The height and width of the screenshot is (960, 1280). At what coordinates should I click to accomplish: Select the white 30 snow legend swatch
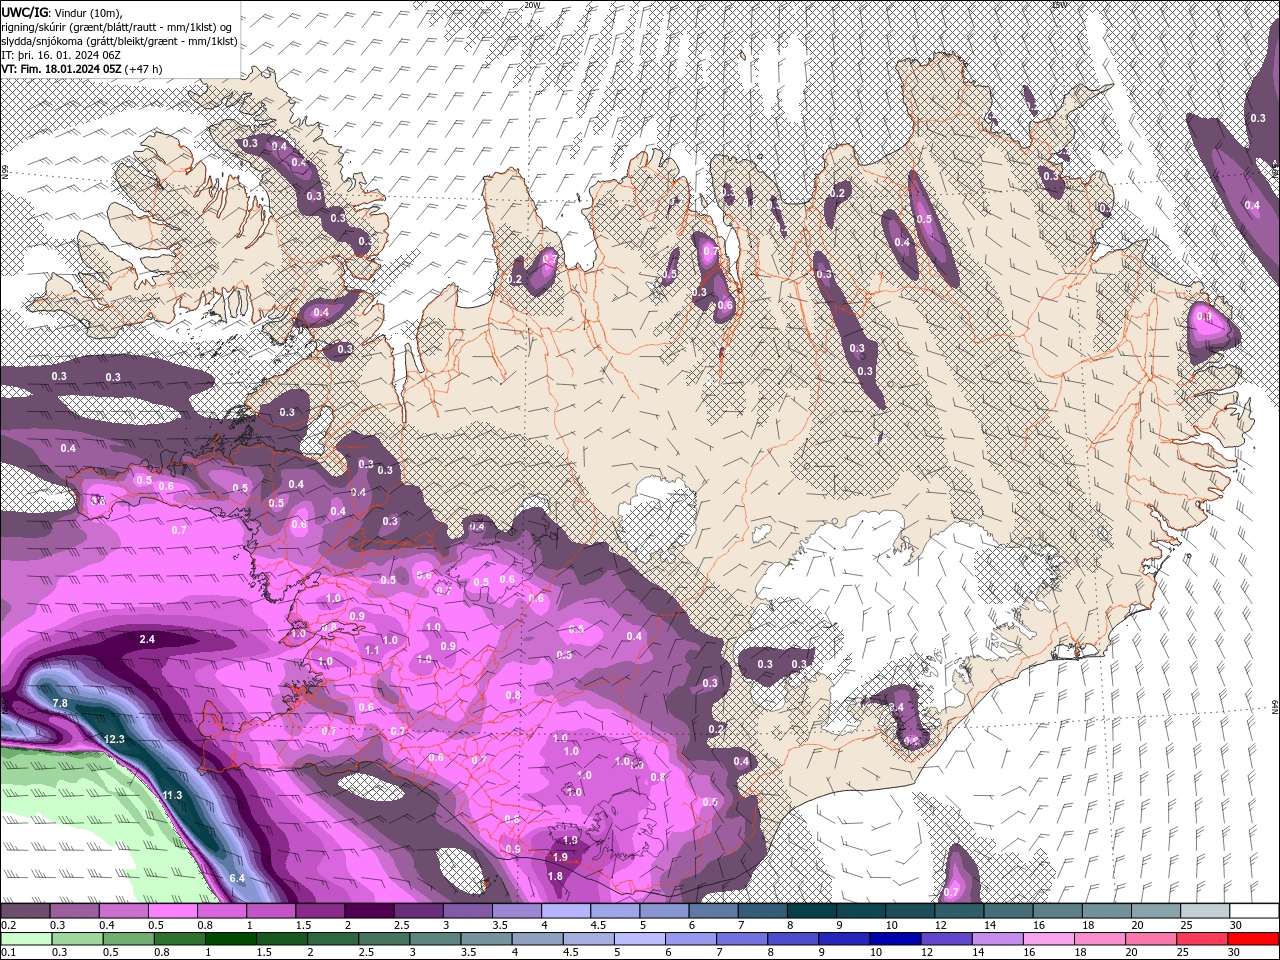pos(1253,910)
